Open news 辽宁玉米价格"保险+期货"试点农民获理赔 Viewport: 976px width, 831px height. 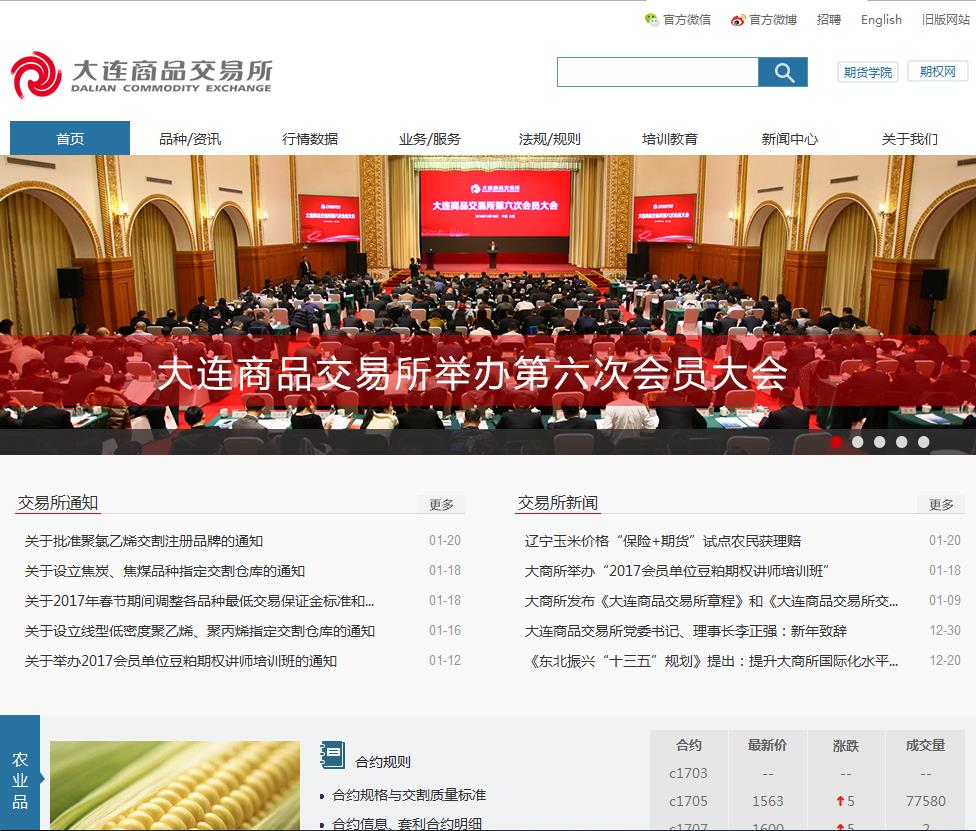tap(663, 541)
